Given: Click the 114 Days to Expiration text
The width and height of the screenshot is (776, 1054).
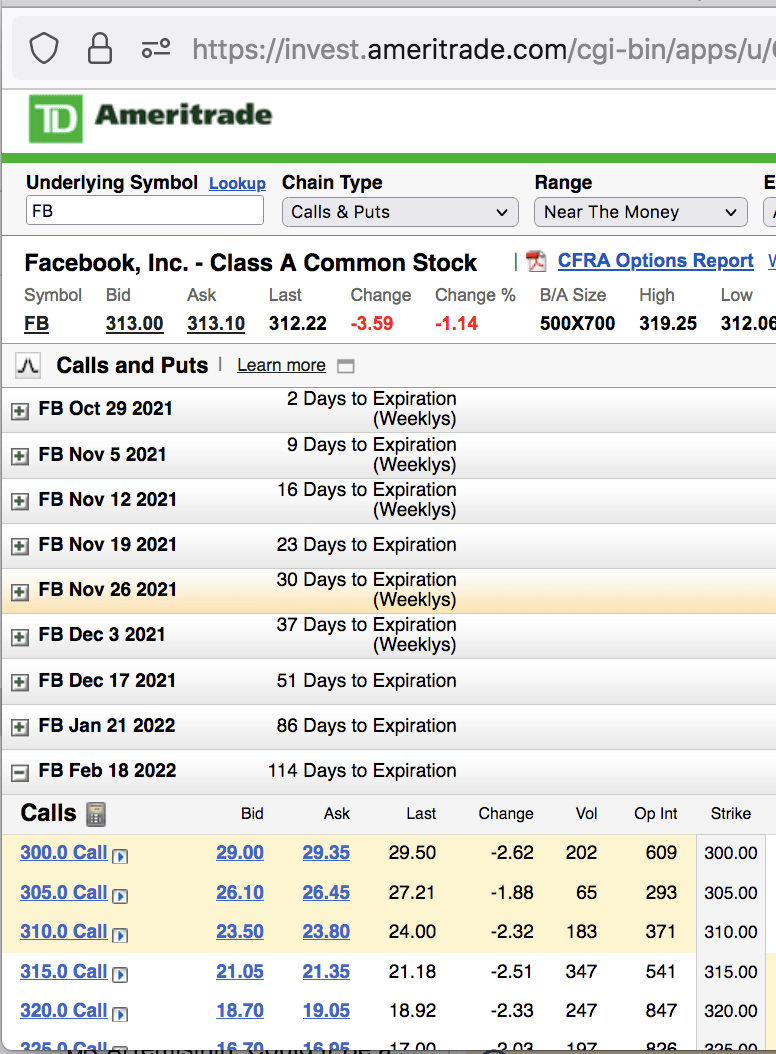Looking at the screenshot, I should 362,771.
